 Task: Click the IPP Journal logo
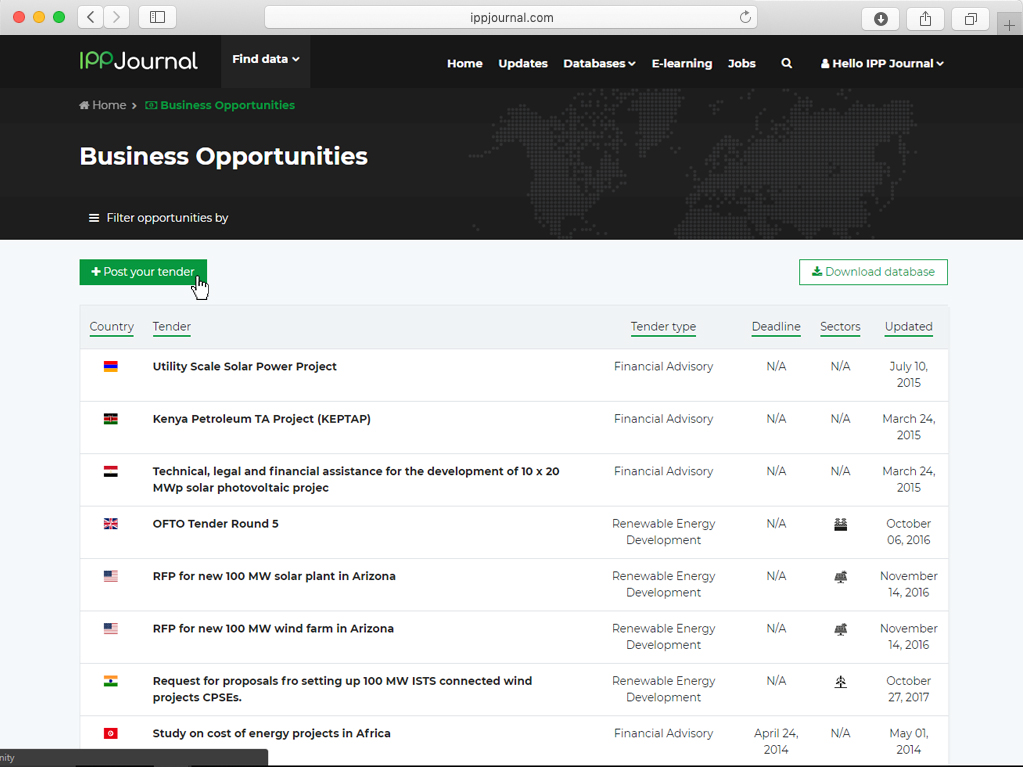138,61
